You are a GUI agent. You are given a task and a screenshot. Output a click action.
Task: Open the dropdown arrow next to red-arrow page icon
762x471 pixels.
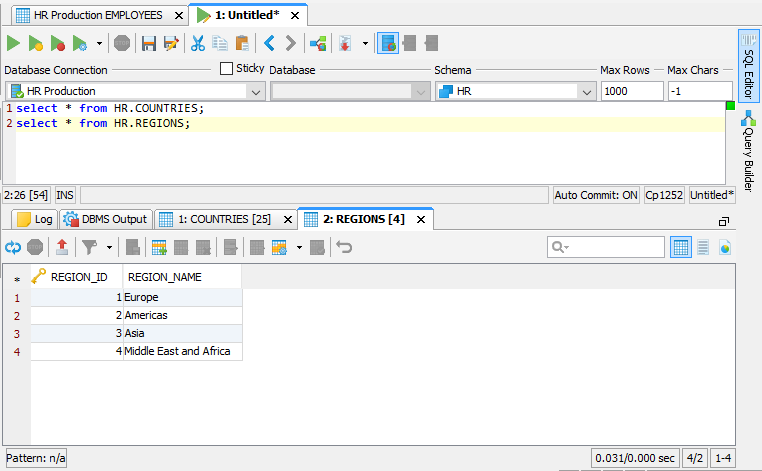[365, 44]
